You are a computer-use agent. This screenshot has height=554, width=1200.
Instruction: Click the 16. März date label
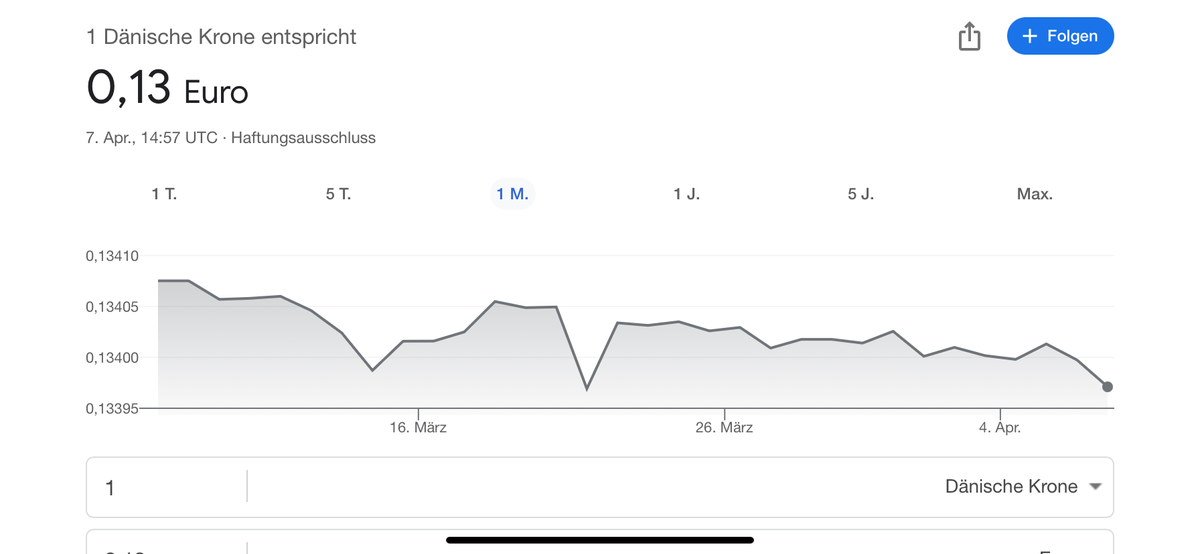418,428
